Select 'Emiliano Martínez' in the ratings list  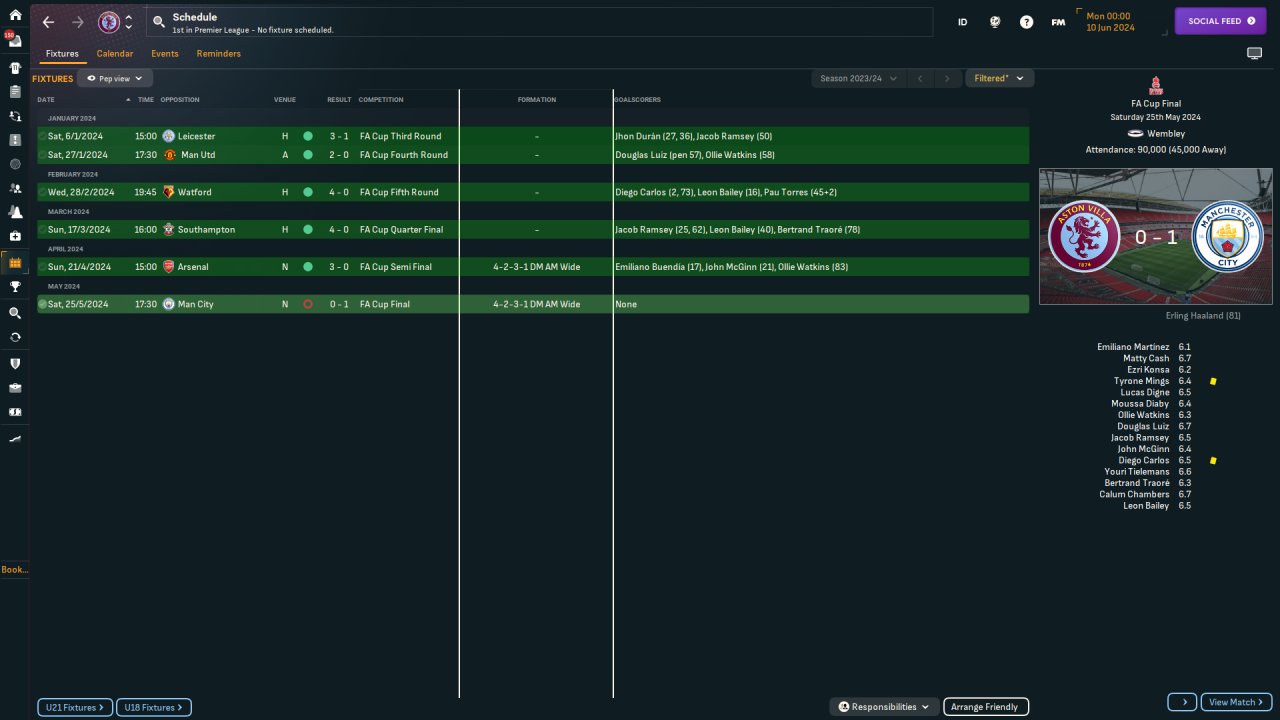coord(1133,347)
